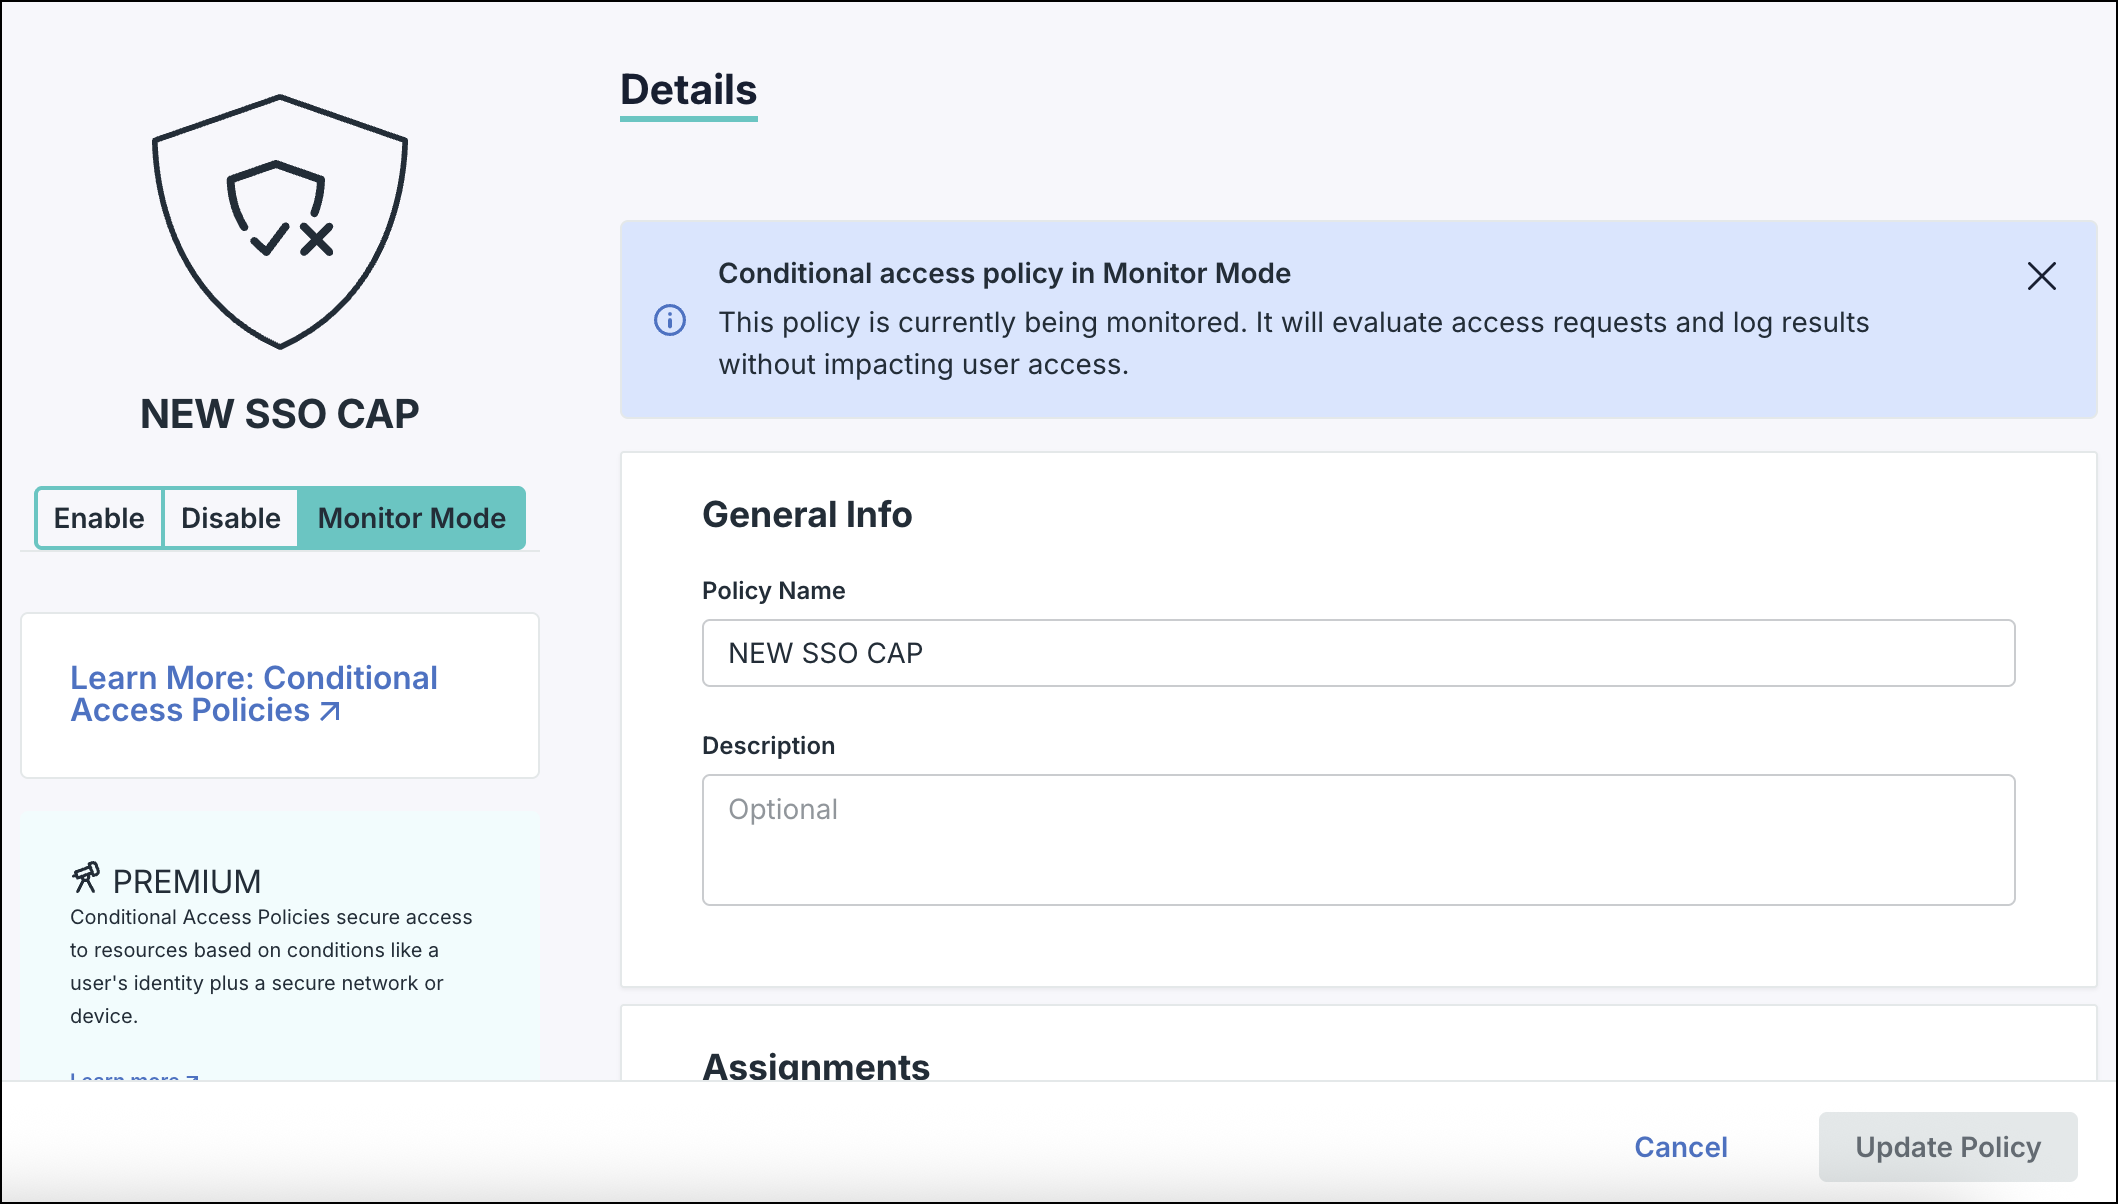
Task: Open Learn More: Conditional Access Policies link
Action: tap(254, 694)
